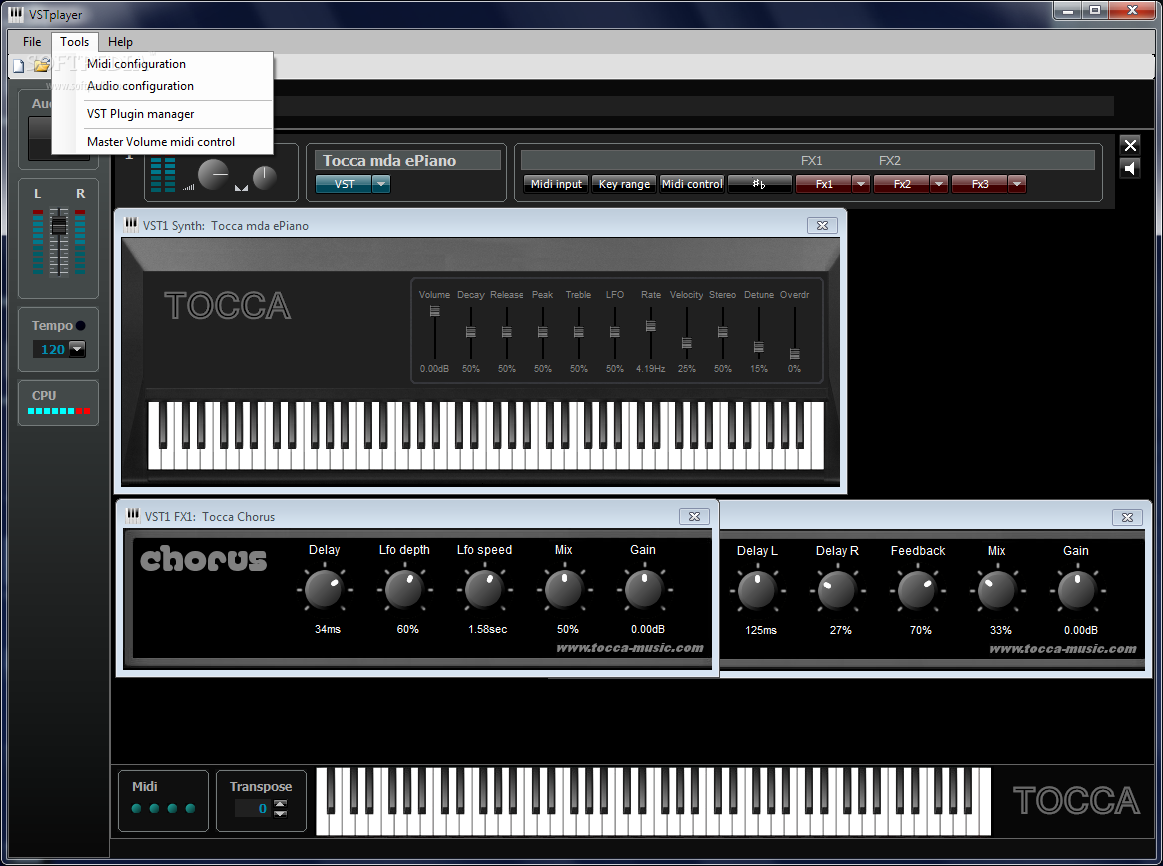Click the ePiano Treble slider
Viewport: 1163px width, 866px height.
pos(579,331)
